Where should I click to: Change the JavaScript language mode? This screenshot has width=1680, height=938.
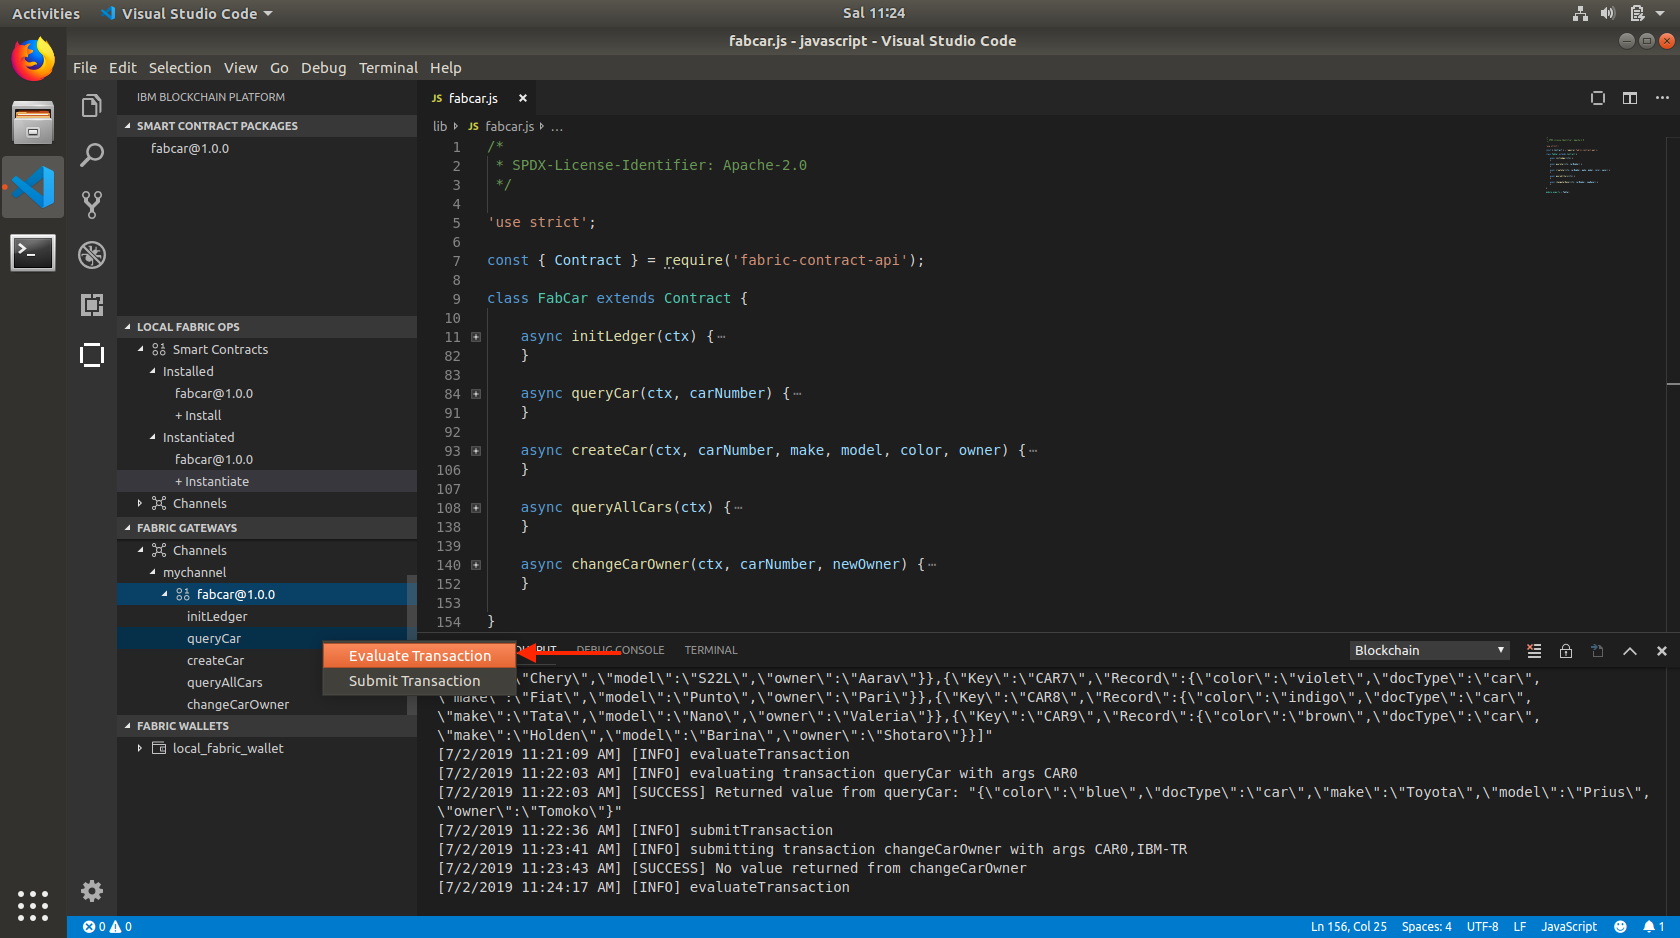[1568, 927]
